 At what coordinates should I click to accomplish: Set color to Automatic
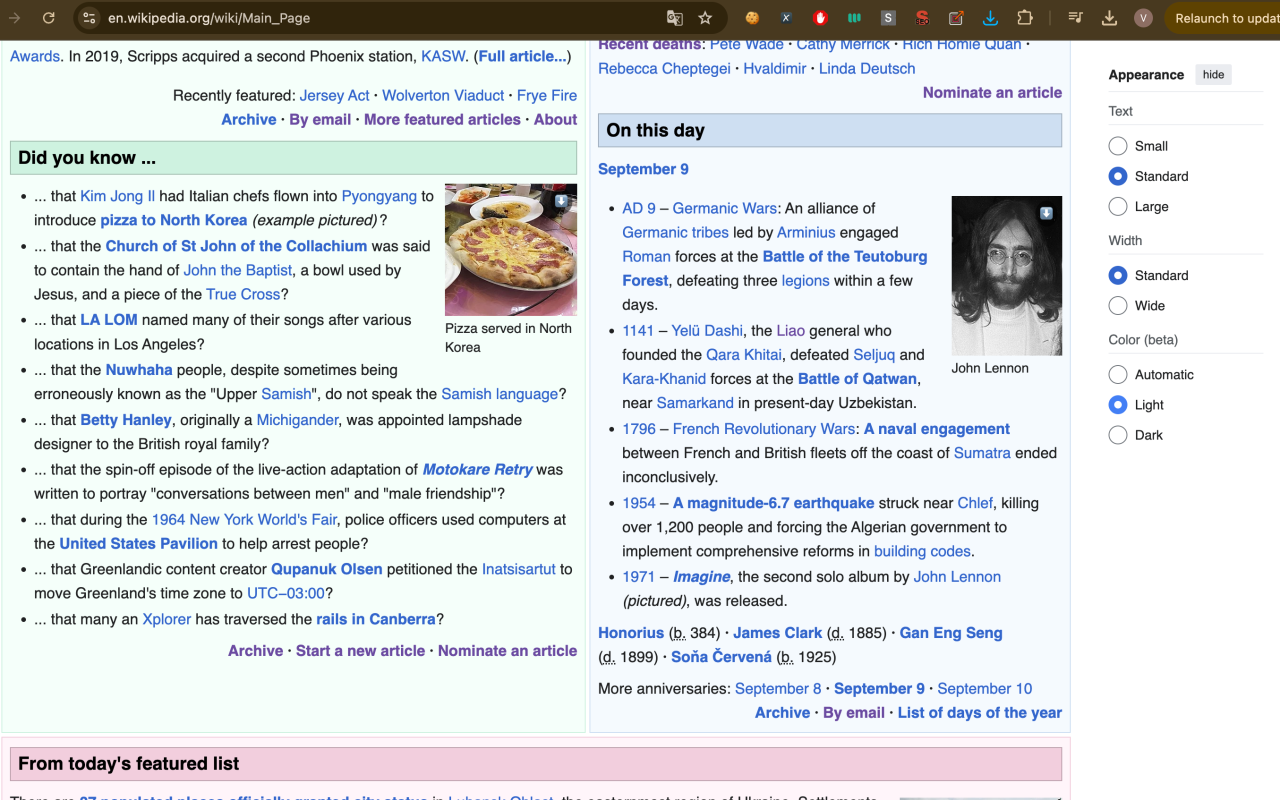pos(1118,375)
